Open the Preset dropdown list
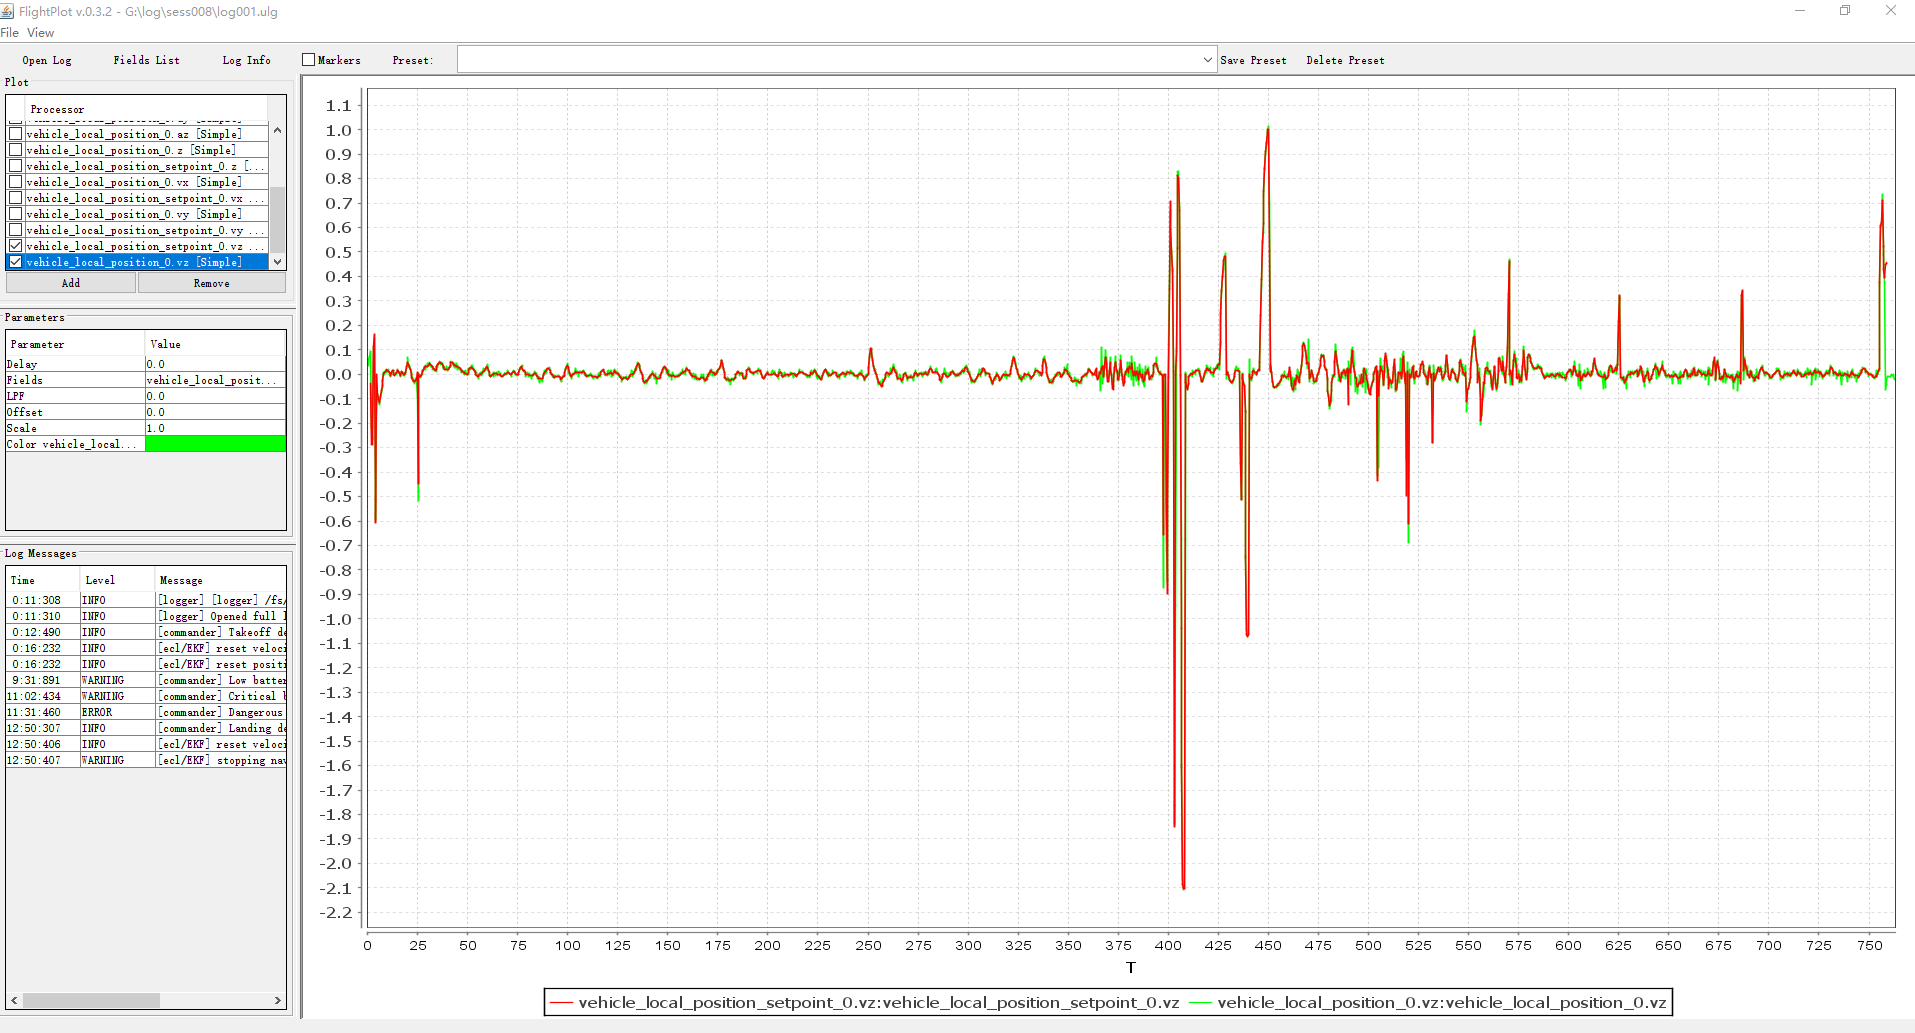Viewport: 1915px width, 1033px height. click(1207, 60)
